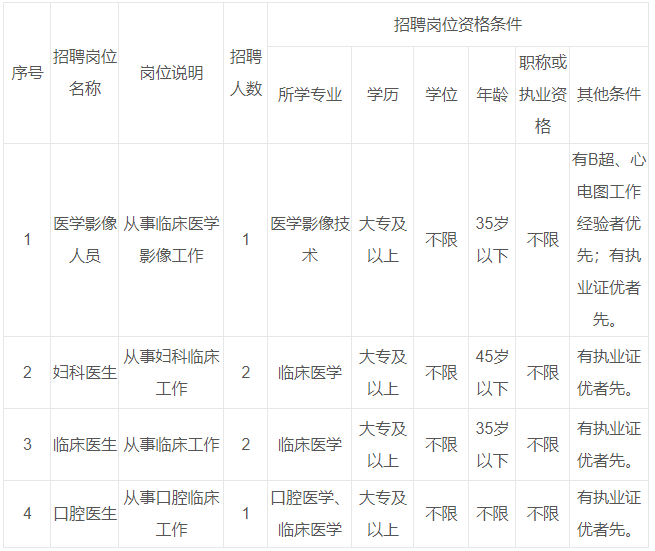The width and height of the screenshot is (655, 551).
Task: Select the 岗位说明 header cell
Action: [171, 74]
